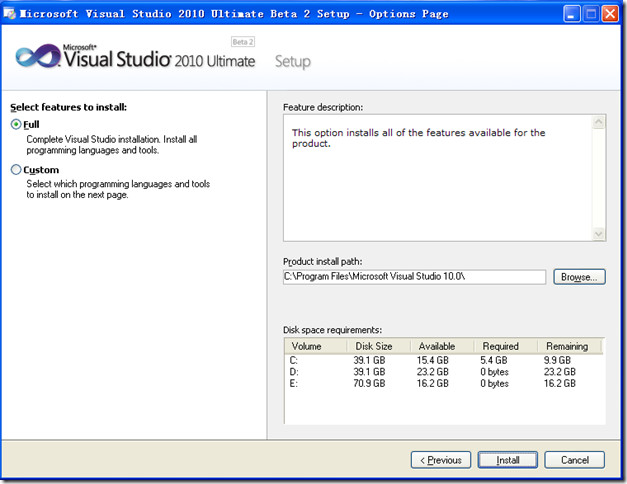Select the Full installation radio button
The width and height of the screenshot is (627, 484).
pos(16,124)
